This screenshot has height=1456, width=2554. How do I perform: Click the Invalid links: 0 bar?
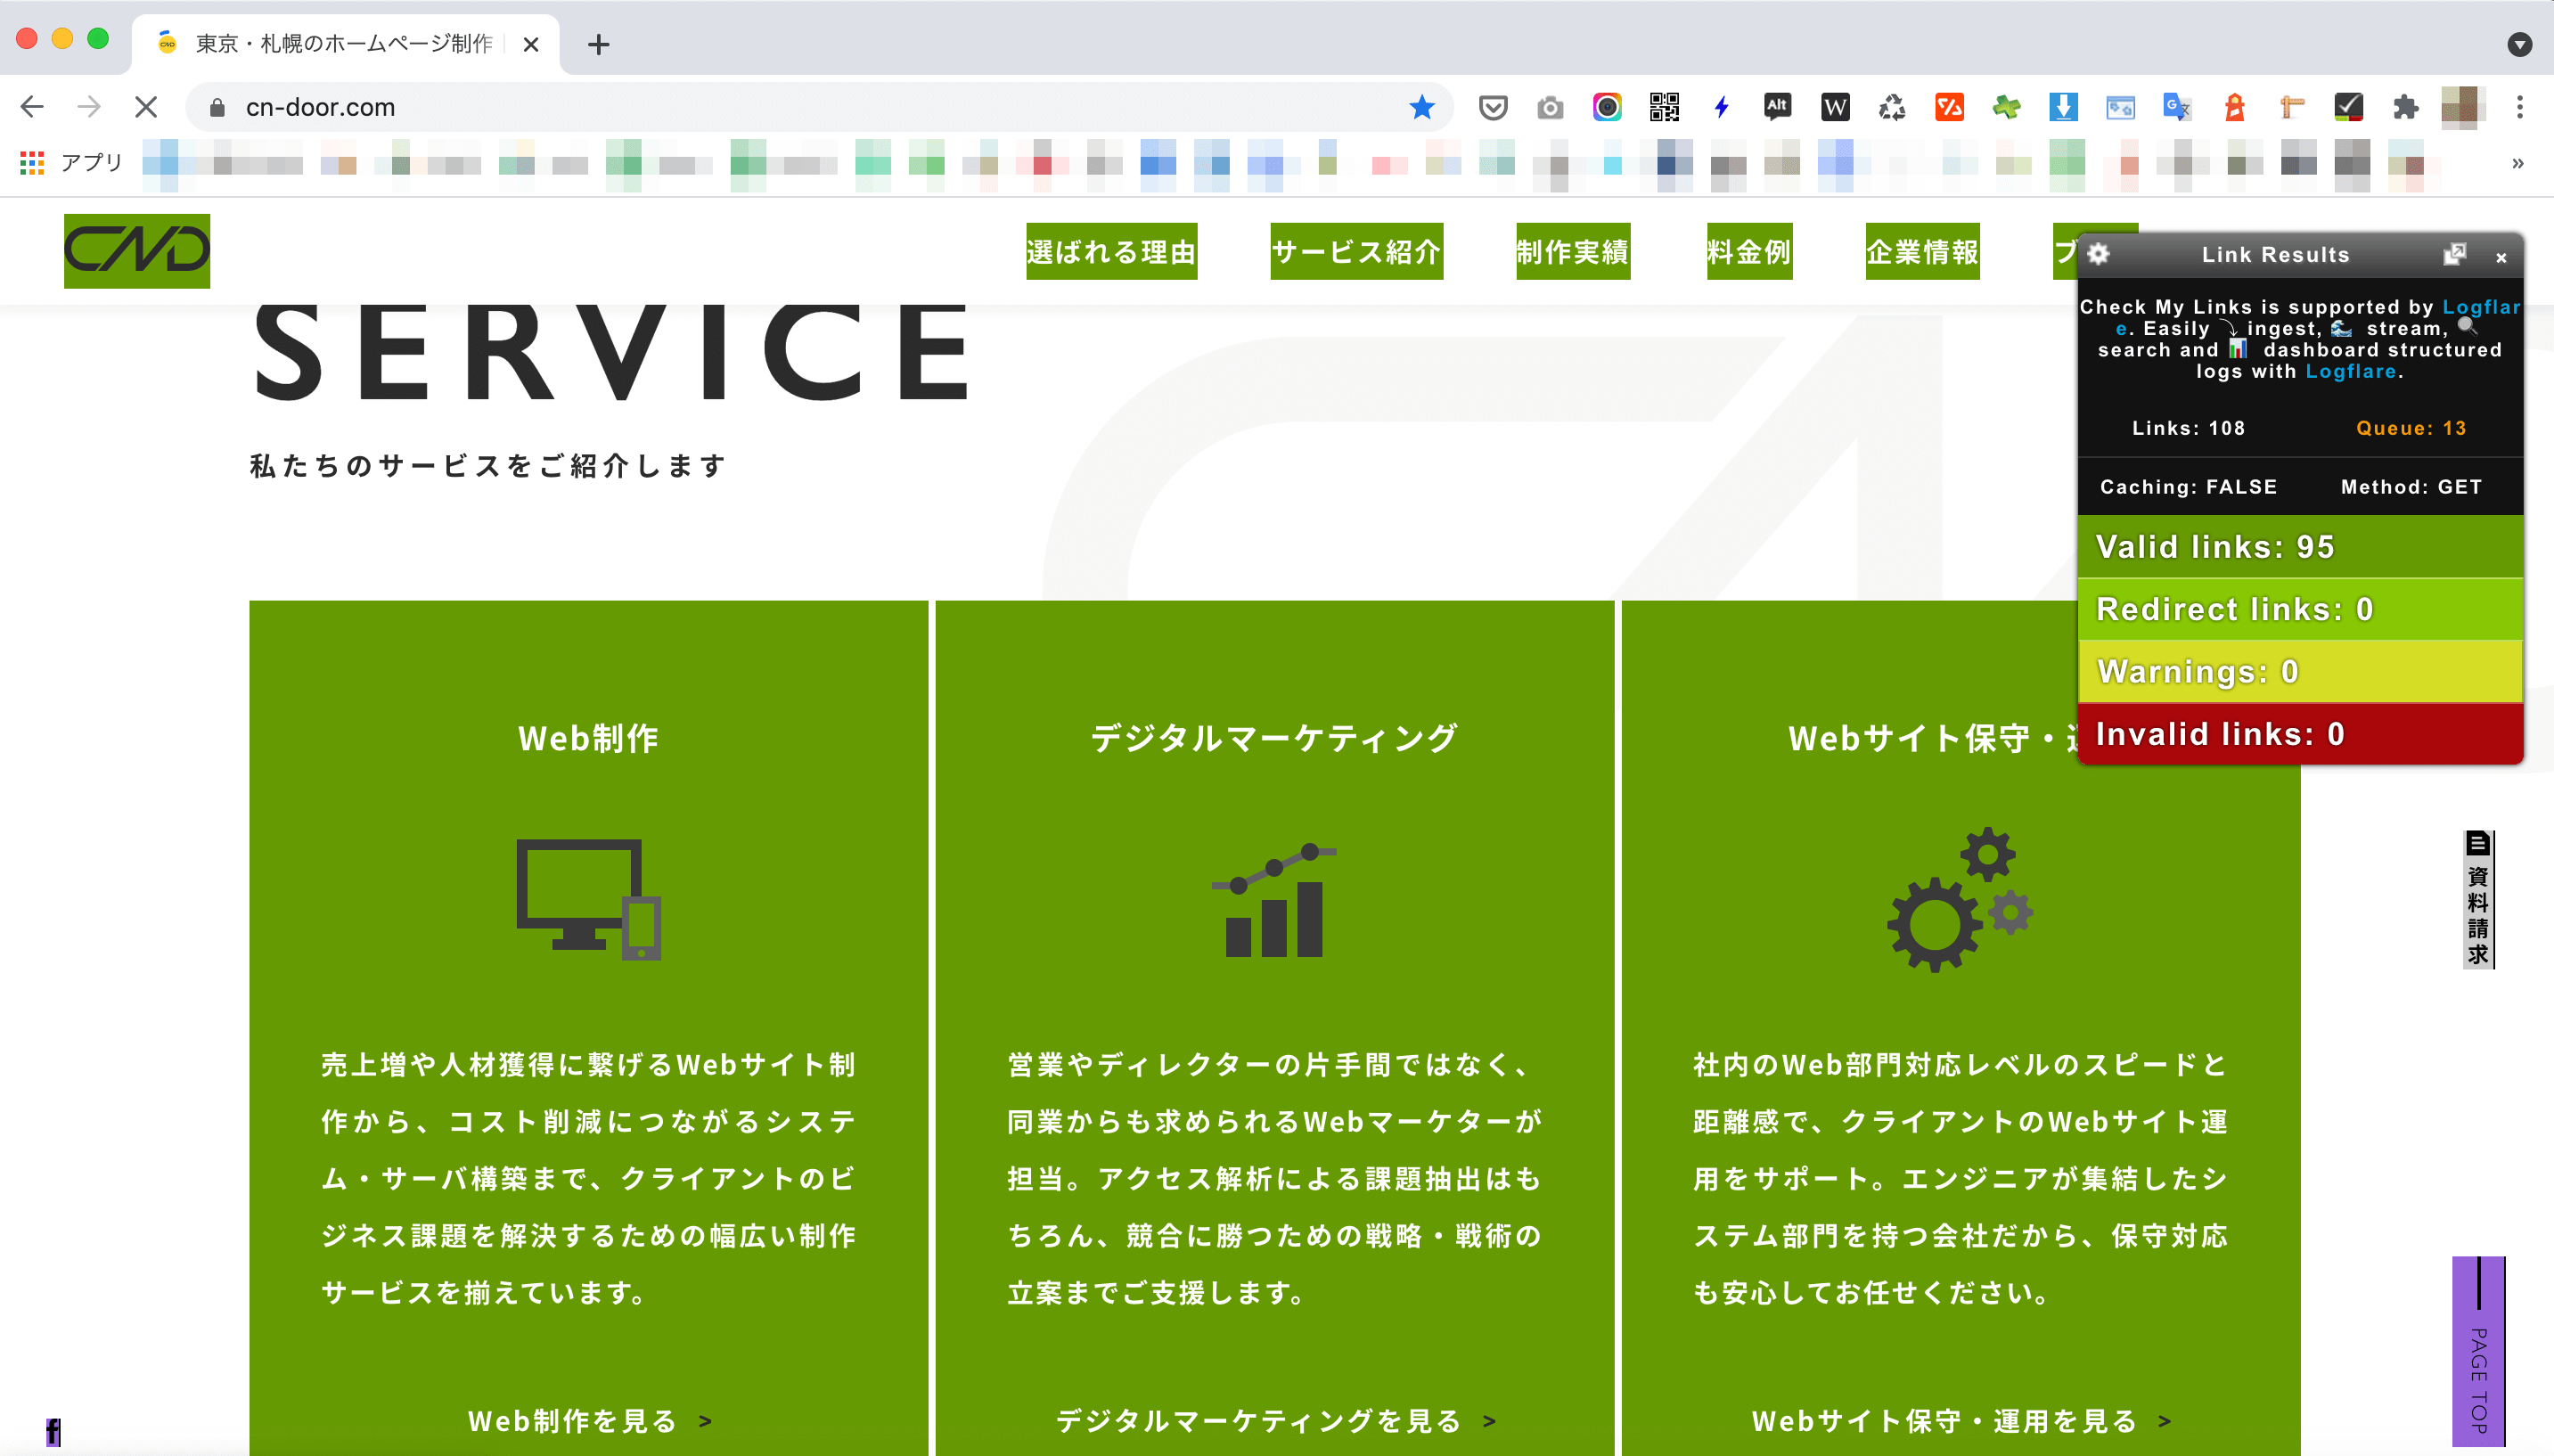pyautogui.click(x=2300, y=734)
